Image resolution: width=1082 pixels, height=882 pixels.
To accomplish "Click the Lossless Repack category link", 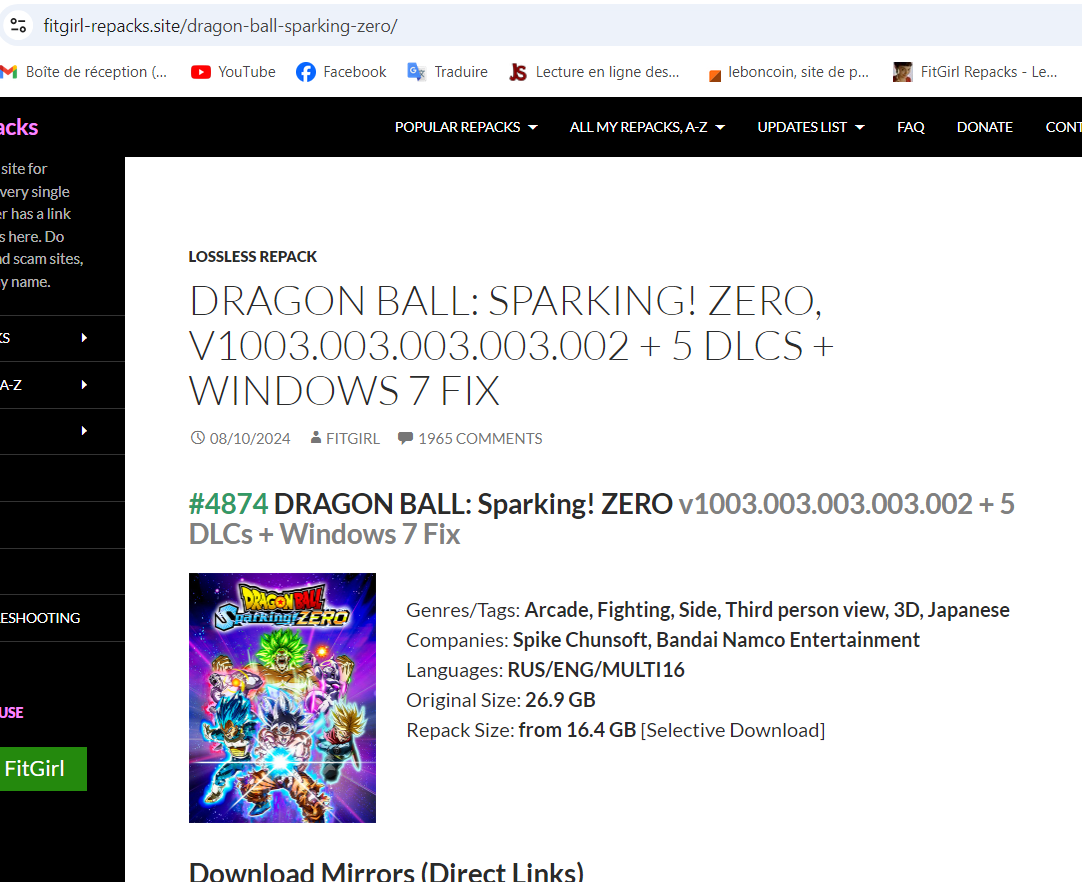I will point(253,257).
